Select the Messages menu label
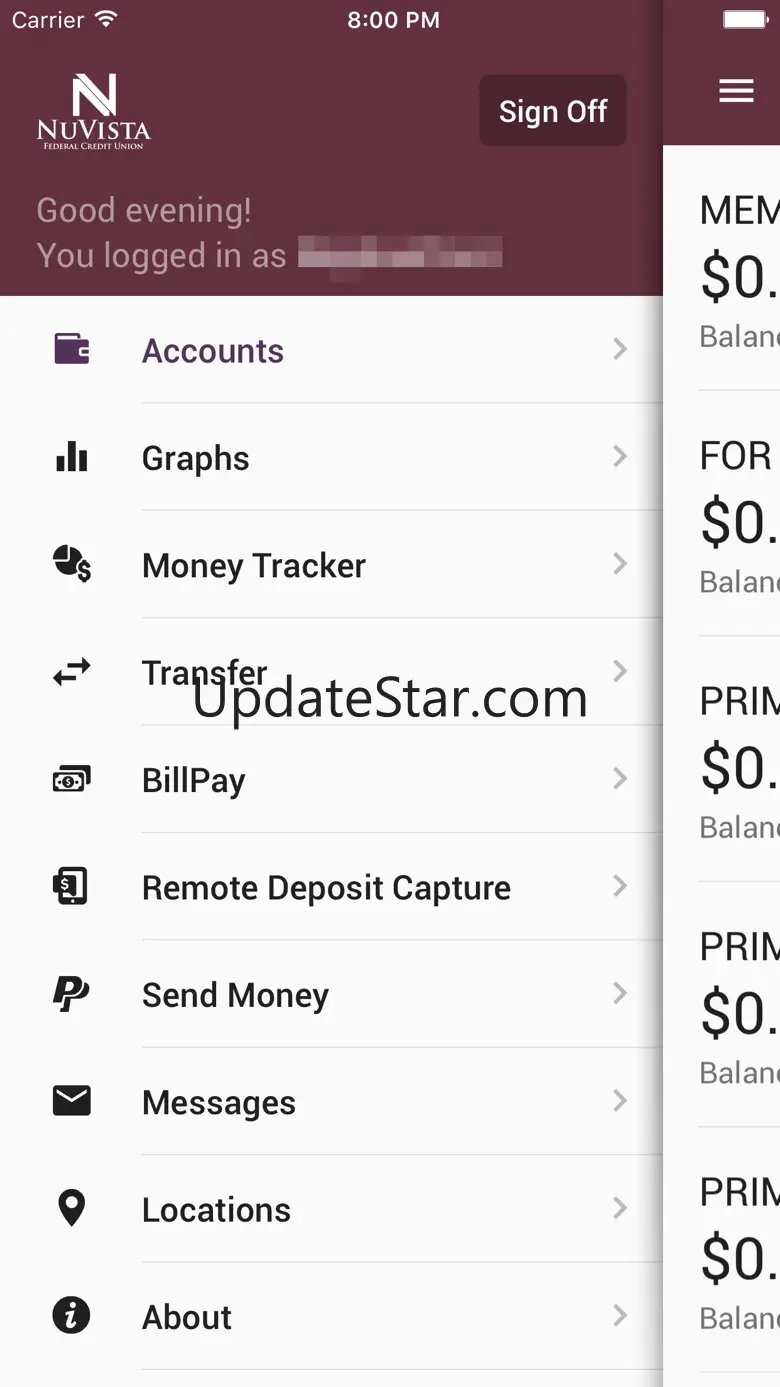 click(219, 1103)
